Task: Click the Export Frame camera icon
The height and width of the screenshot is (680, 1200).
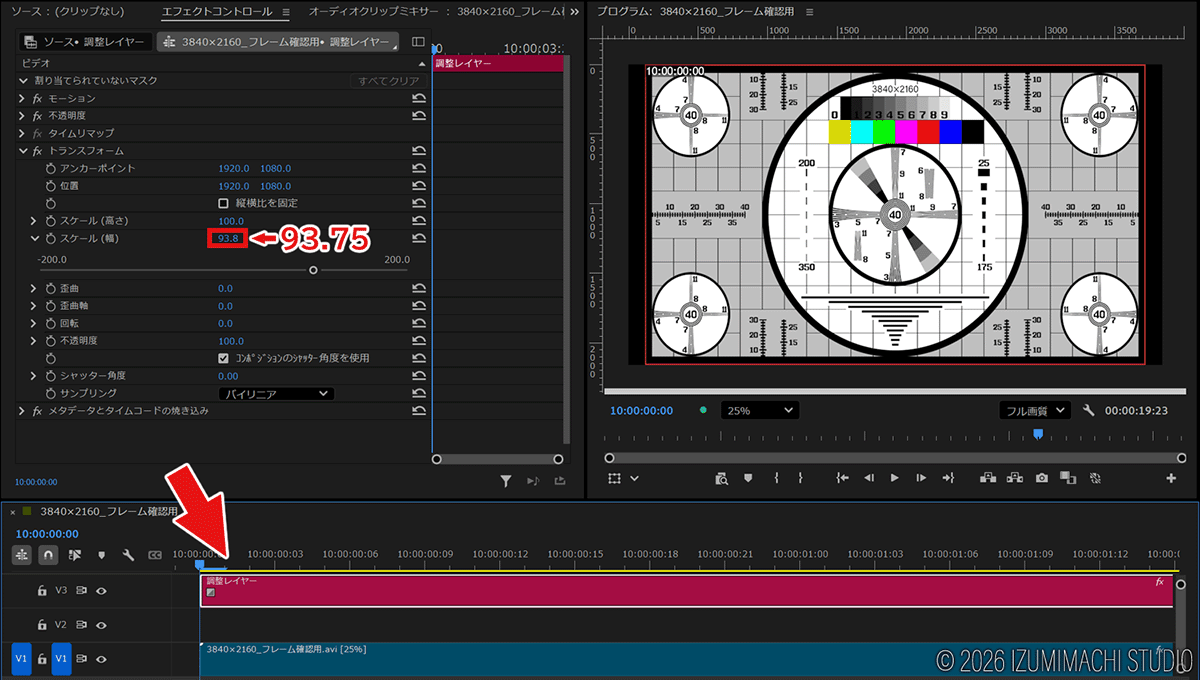Action: [1041, 478]
